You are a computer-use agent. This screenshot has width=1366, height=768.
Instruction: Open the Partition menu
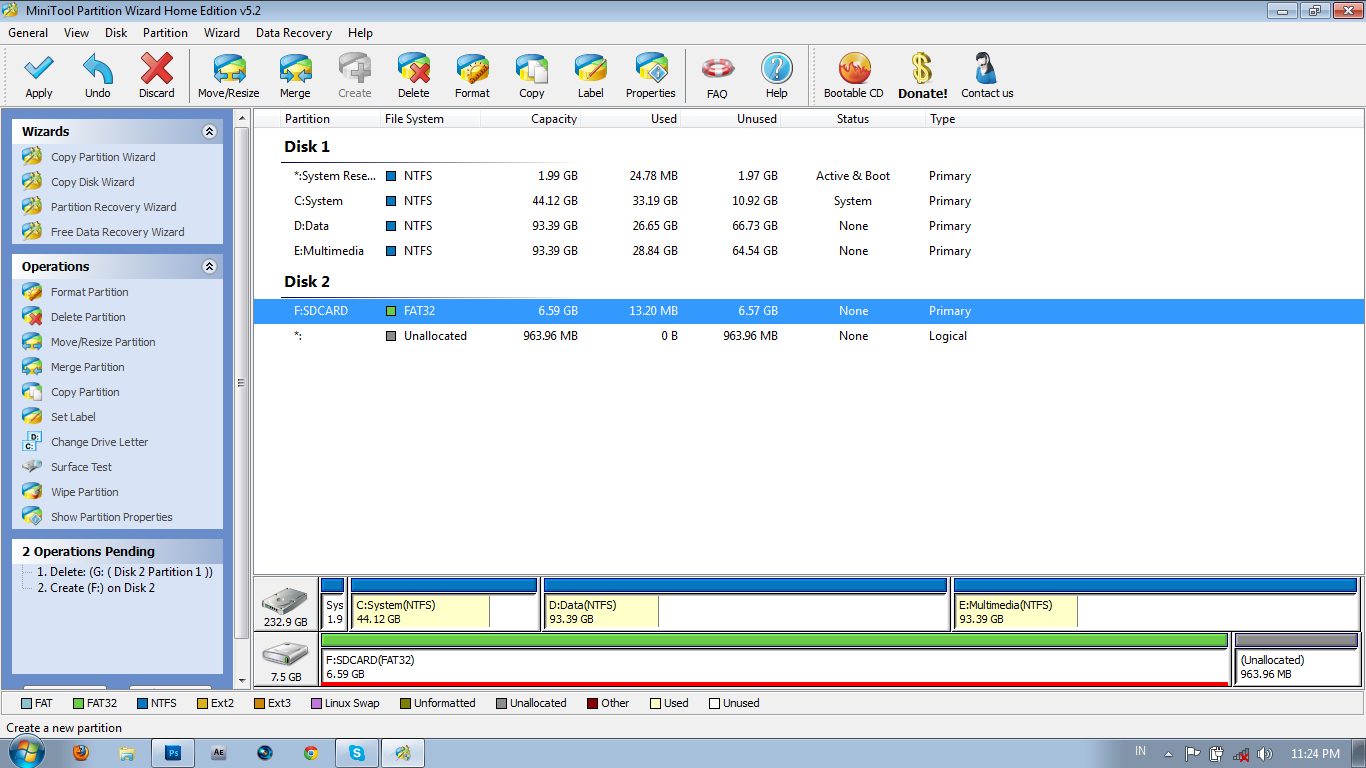pos(165,33)
